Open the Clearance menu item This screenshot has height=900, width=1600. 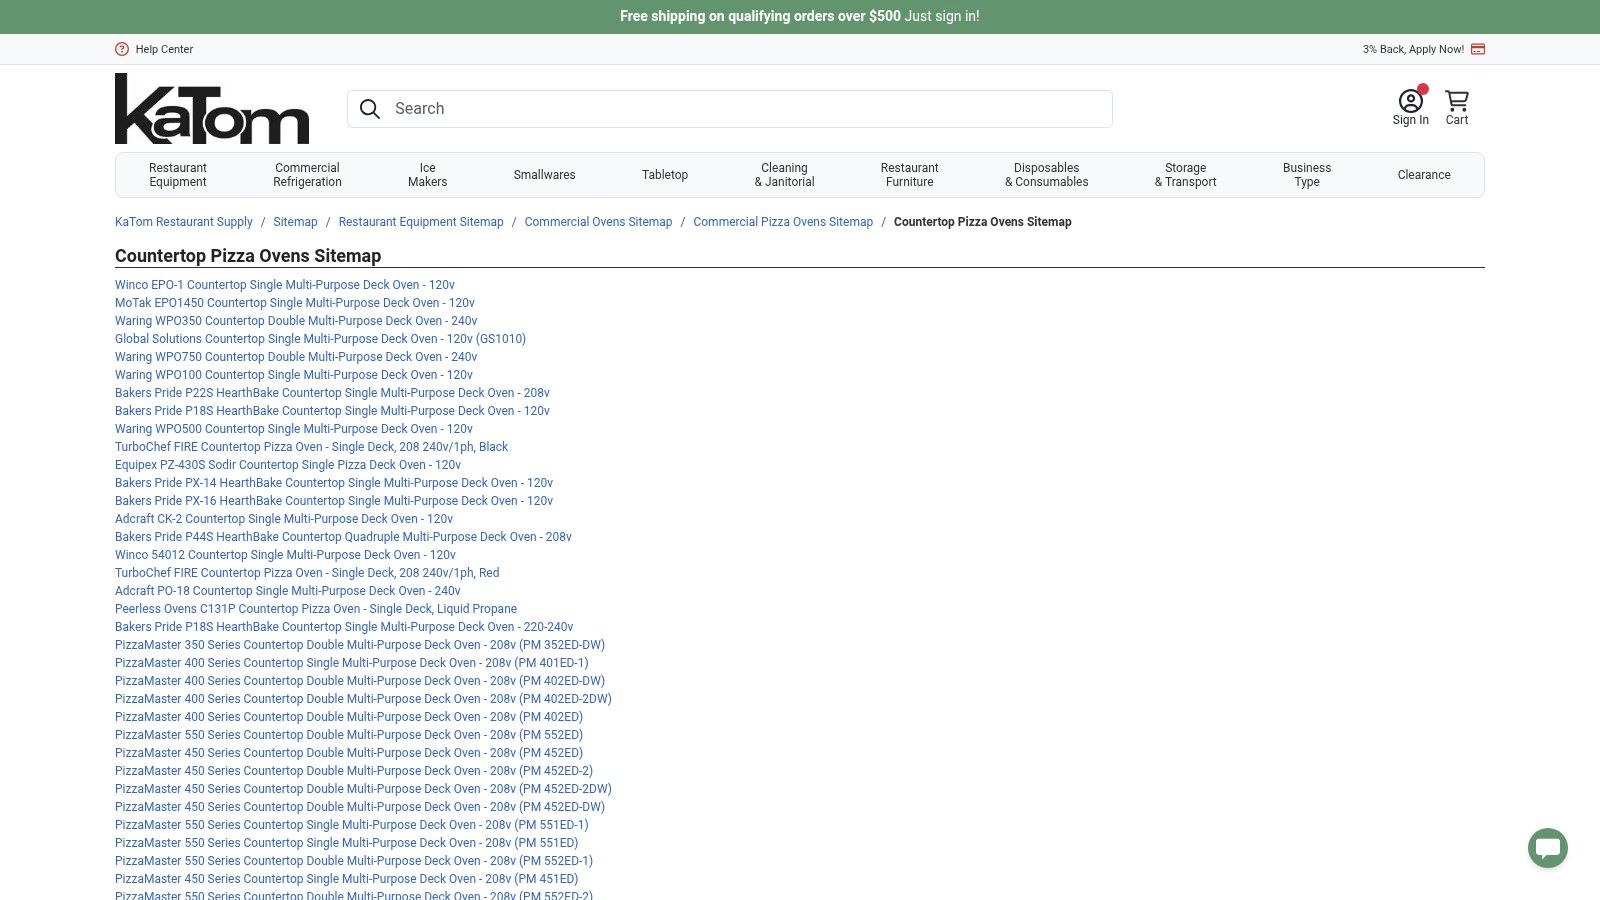click(1424, 175)
